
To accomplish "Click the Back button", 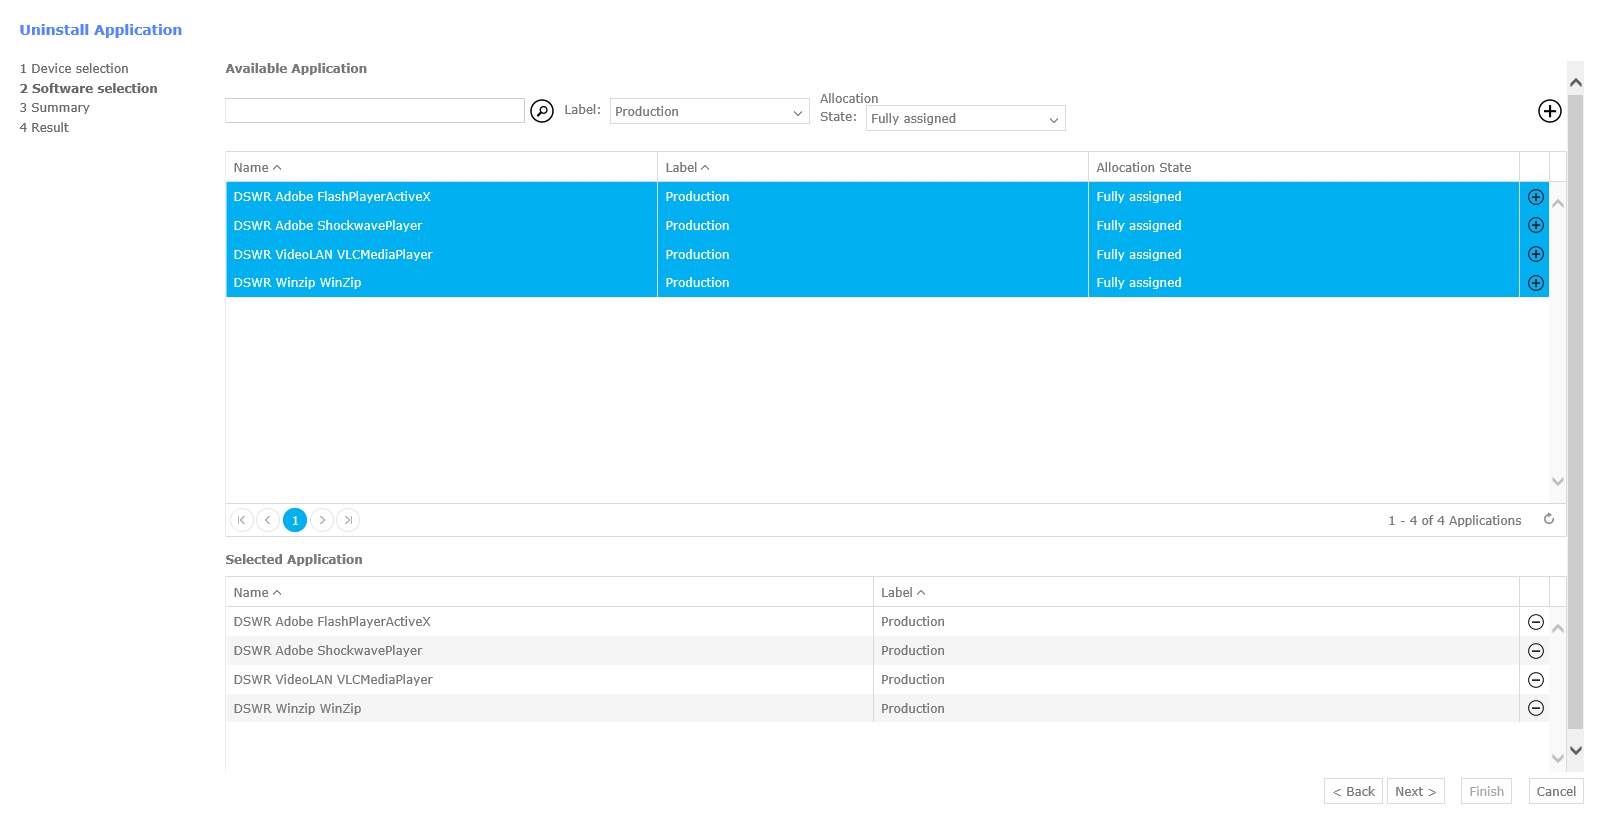I will click(x=1353, y=791).
